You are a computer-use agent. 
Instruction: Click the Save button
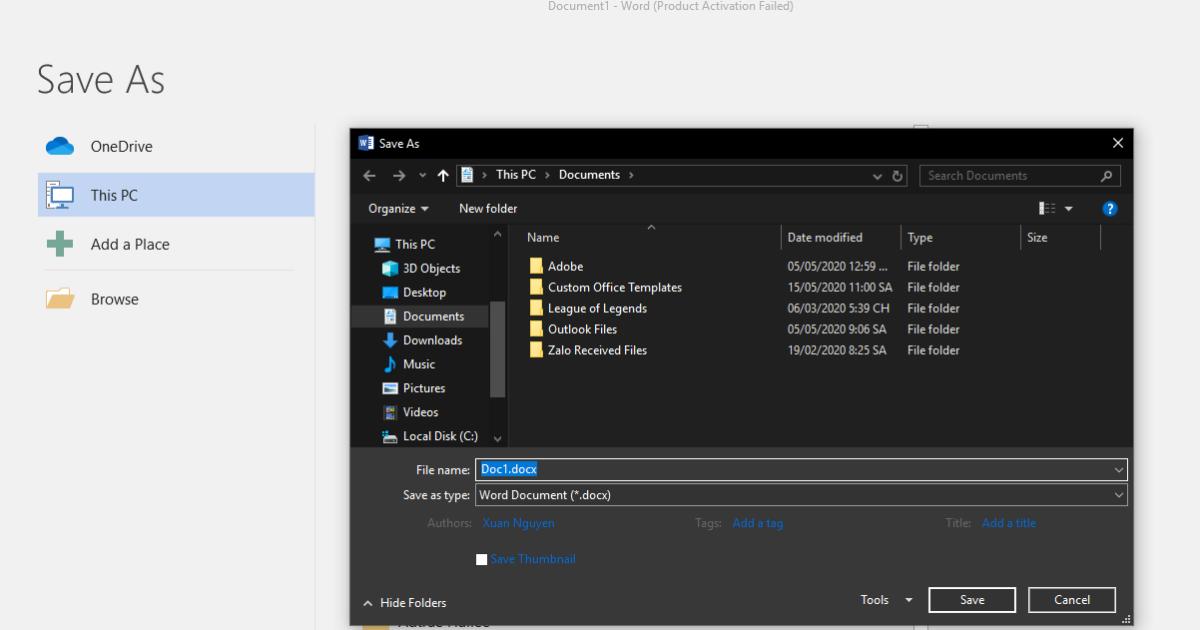coord(972,600)
